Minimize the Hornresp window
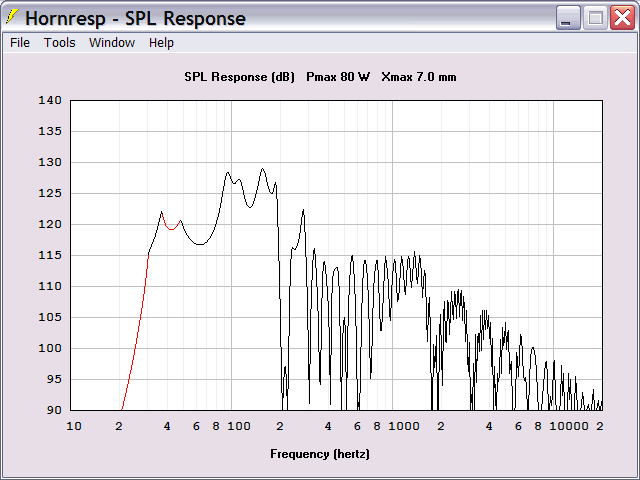The image size is (640, 480). click(x=568, y=18)
